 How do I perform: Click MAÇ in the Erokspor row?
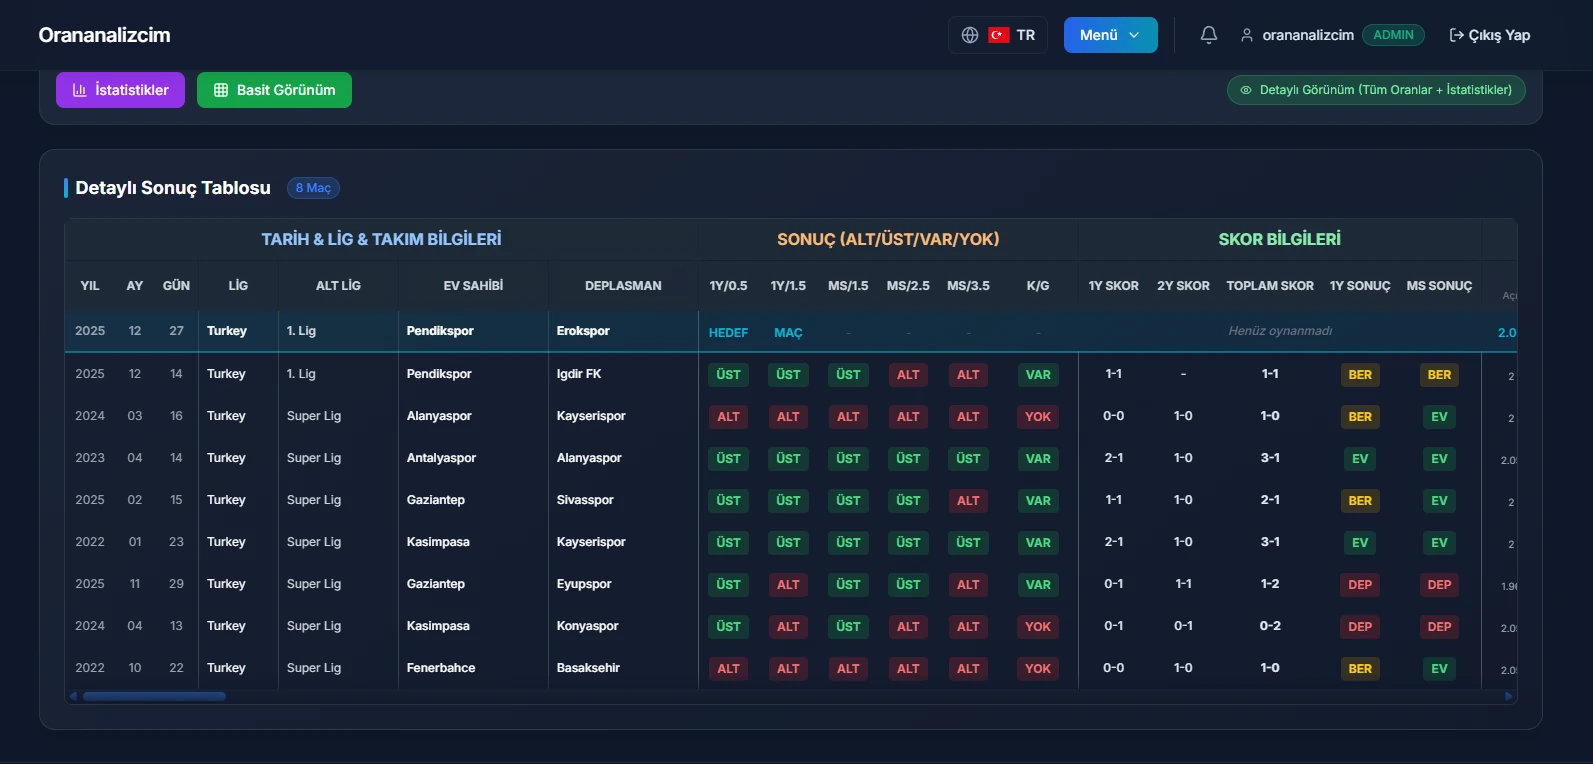(788, 333)
